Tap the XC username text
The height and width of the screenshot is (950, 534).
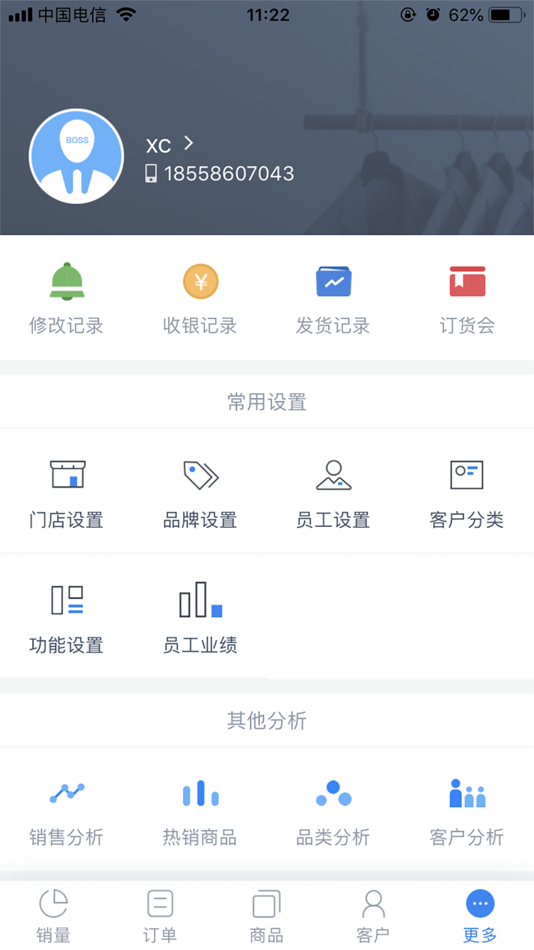tap(158, 145)
